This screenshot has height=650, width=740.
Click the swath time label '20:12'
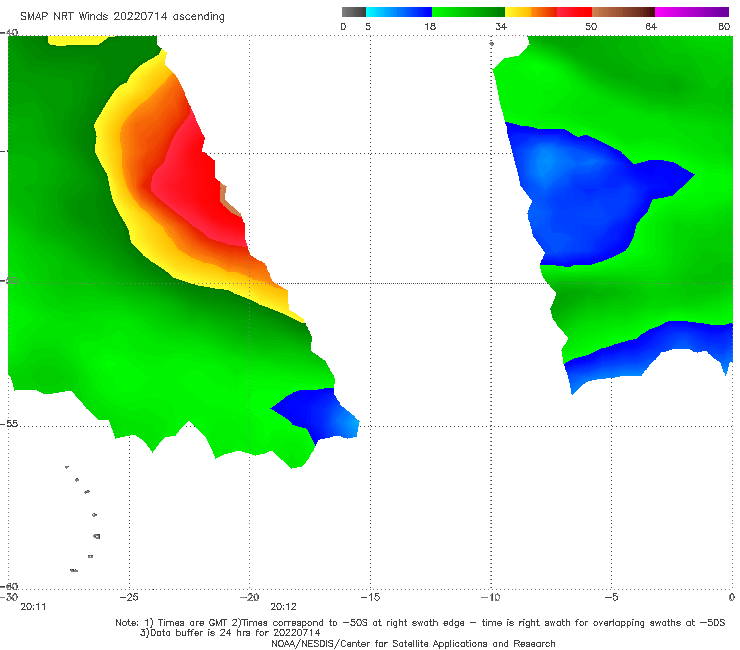point(283,607)
